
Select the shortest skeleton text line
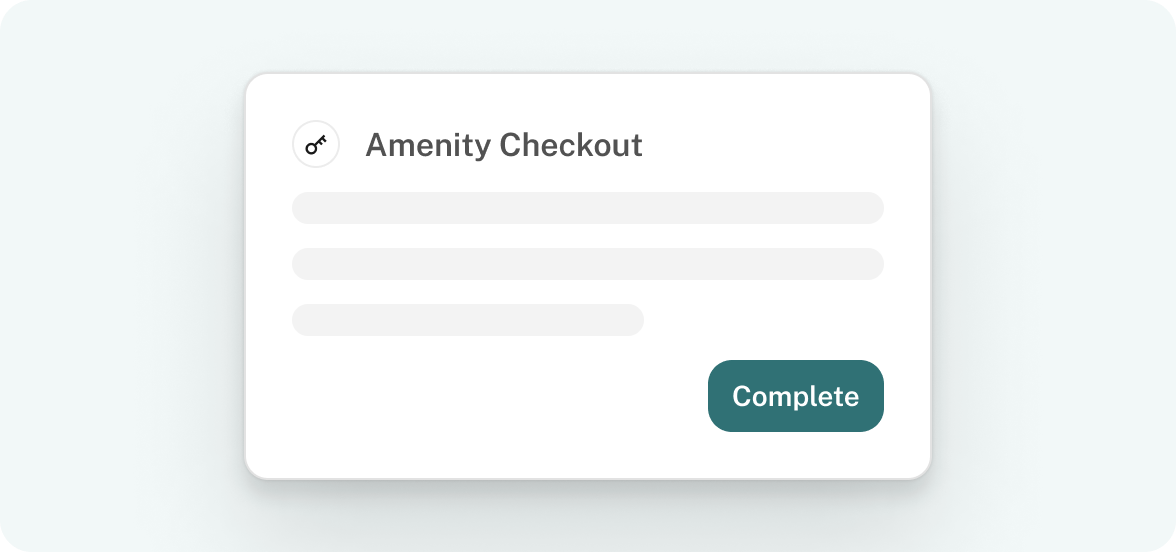point(468,320)
